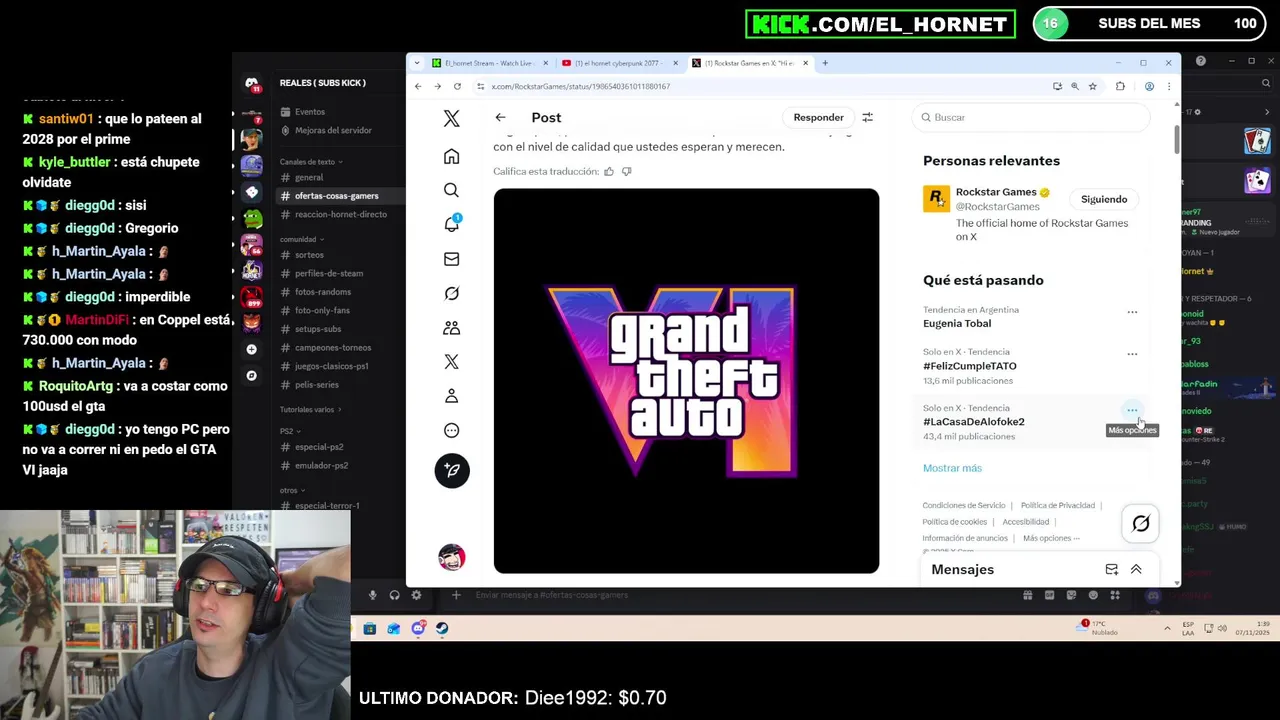
Task: Start new message icon in Mensajes bar
Action: (x=1111, y=569)
